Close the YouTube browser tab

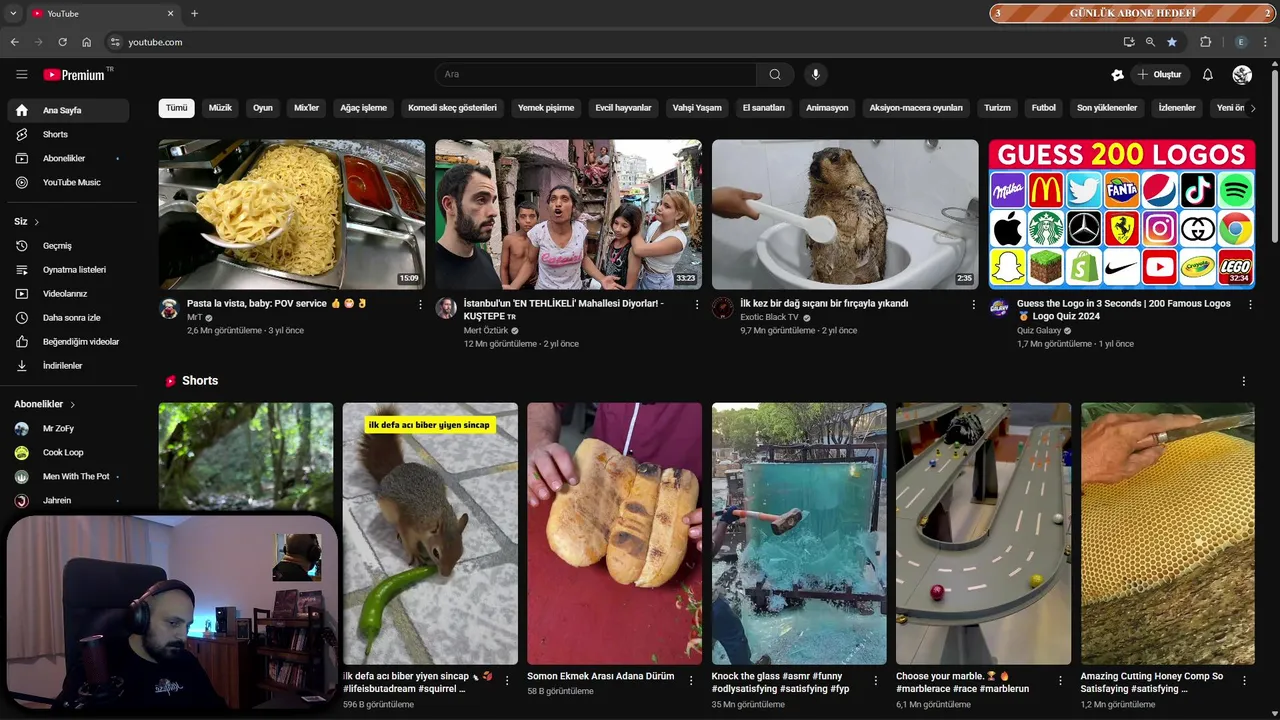pos(170,14)
